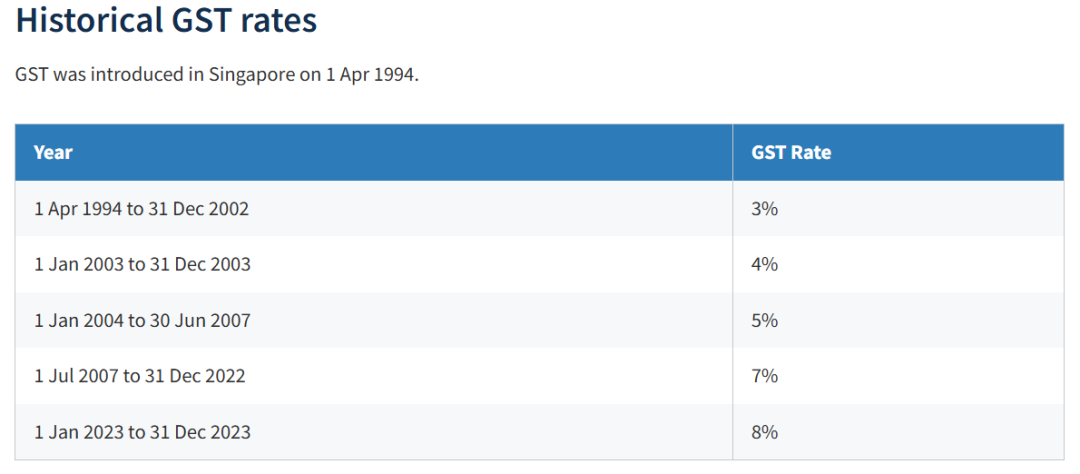The height and width of the screenshot is (474, 1080).
Task: Click the word Rate in the table header
Action: [x=811, y=152]
